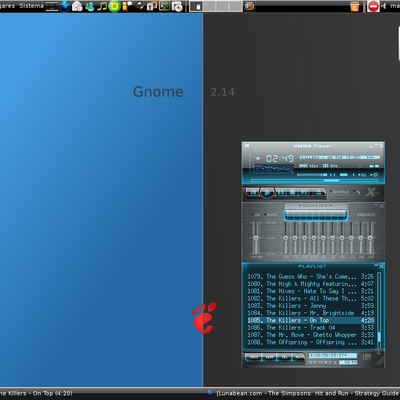Click the equalizer PREAMP slider

tap(256, 238)
